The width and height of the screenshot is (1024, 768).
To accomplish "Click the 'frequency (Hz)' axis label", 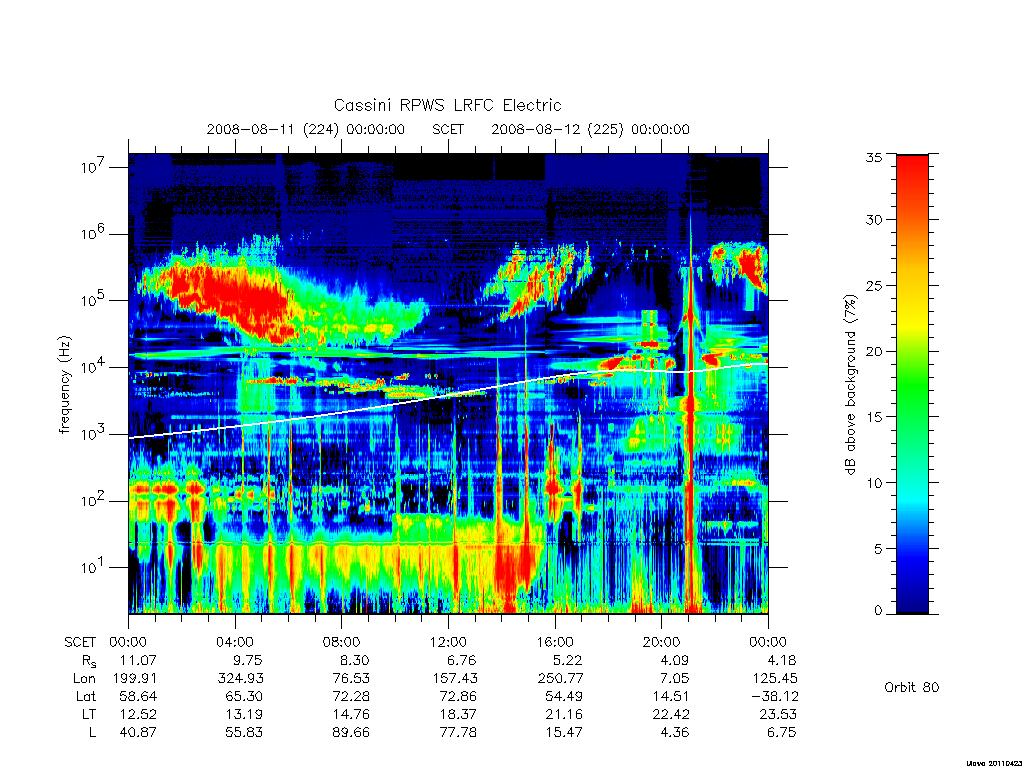I will click(x=64, y=385).
